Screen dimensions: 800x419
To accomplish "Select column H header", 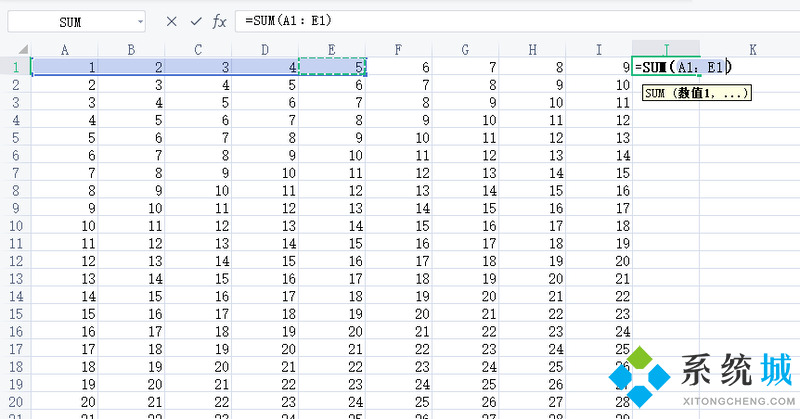I will 532,49.
